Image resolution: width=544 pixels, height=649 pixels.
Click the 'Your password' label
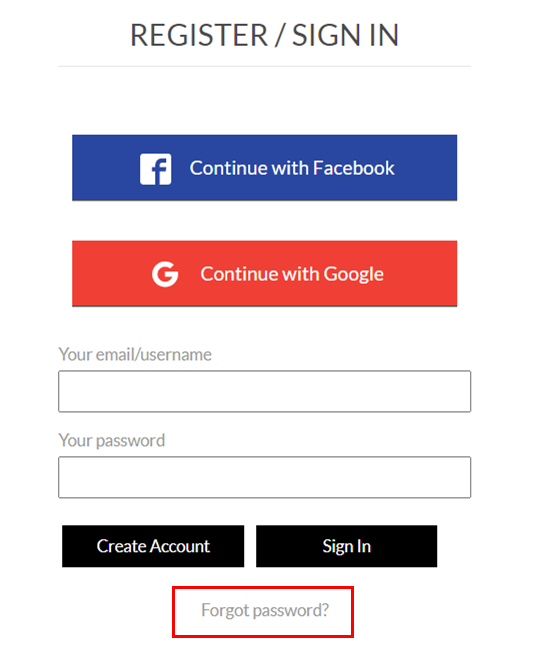[x=112, y=440]
